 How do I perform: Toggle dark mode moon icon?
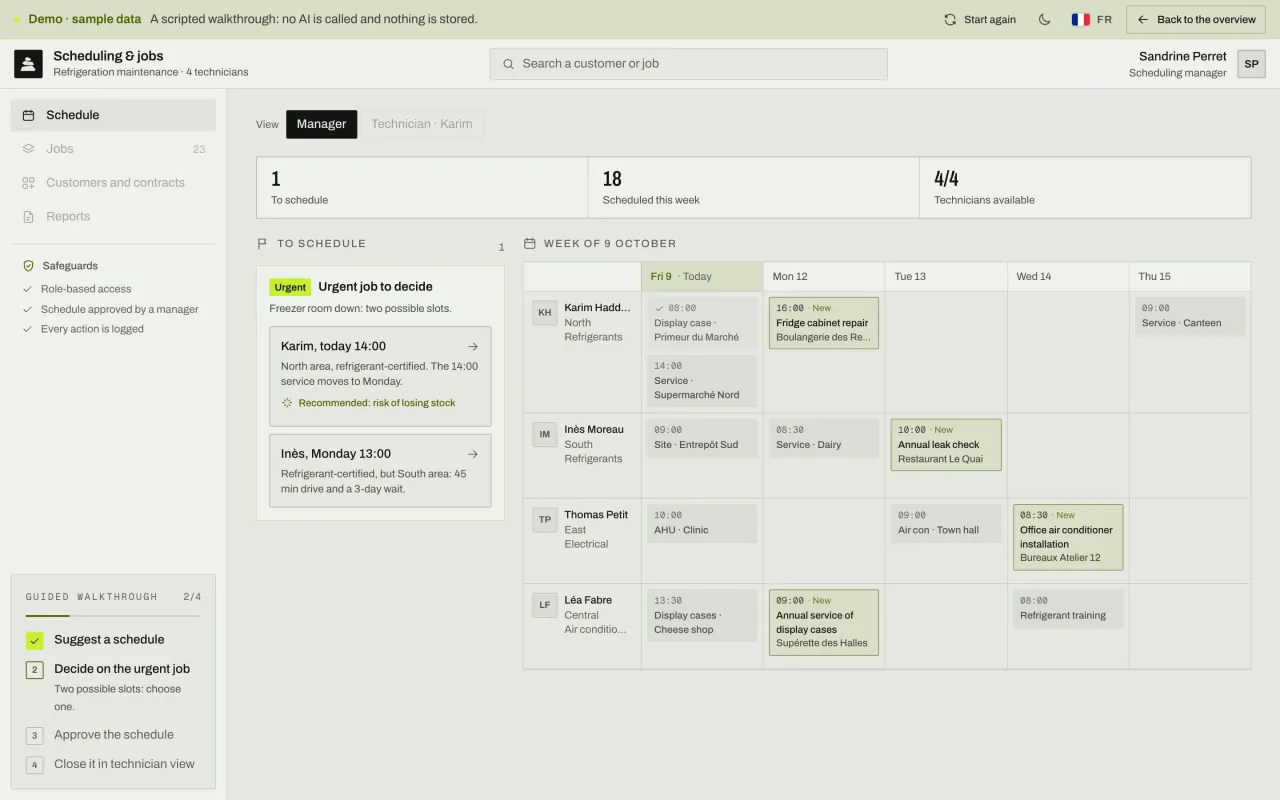tap(1045, 19)
